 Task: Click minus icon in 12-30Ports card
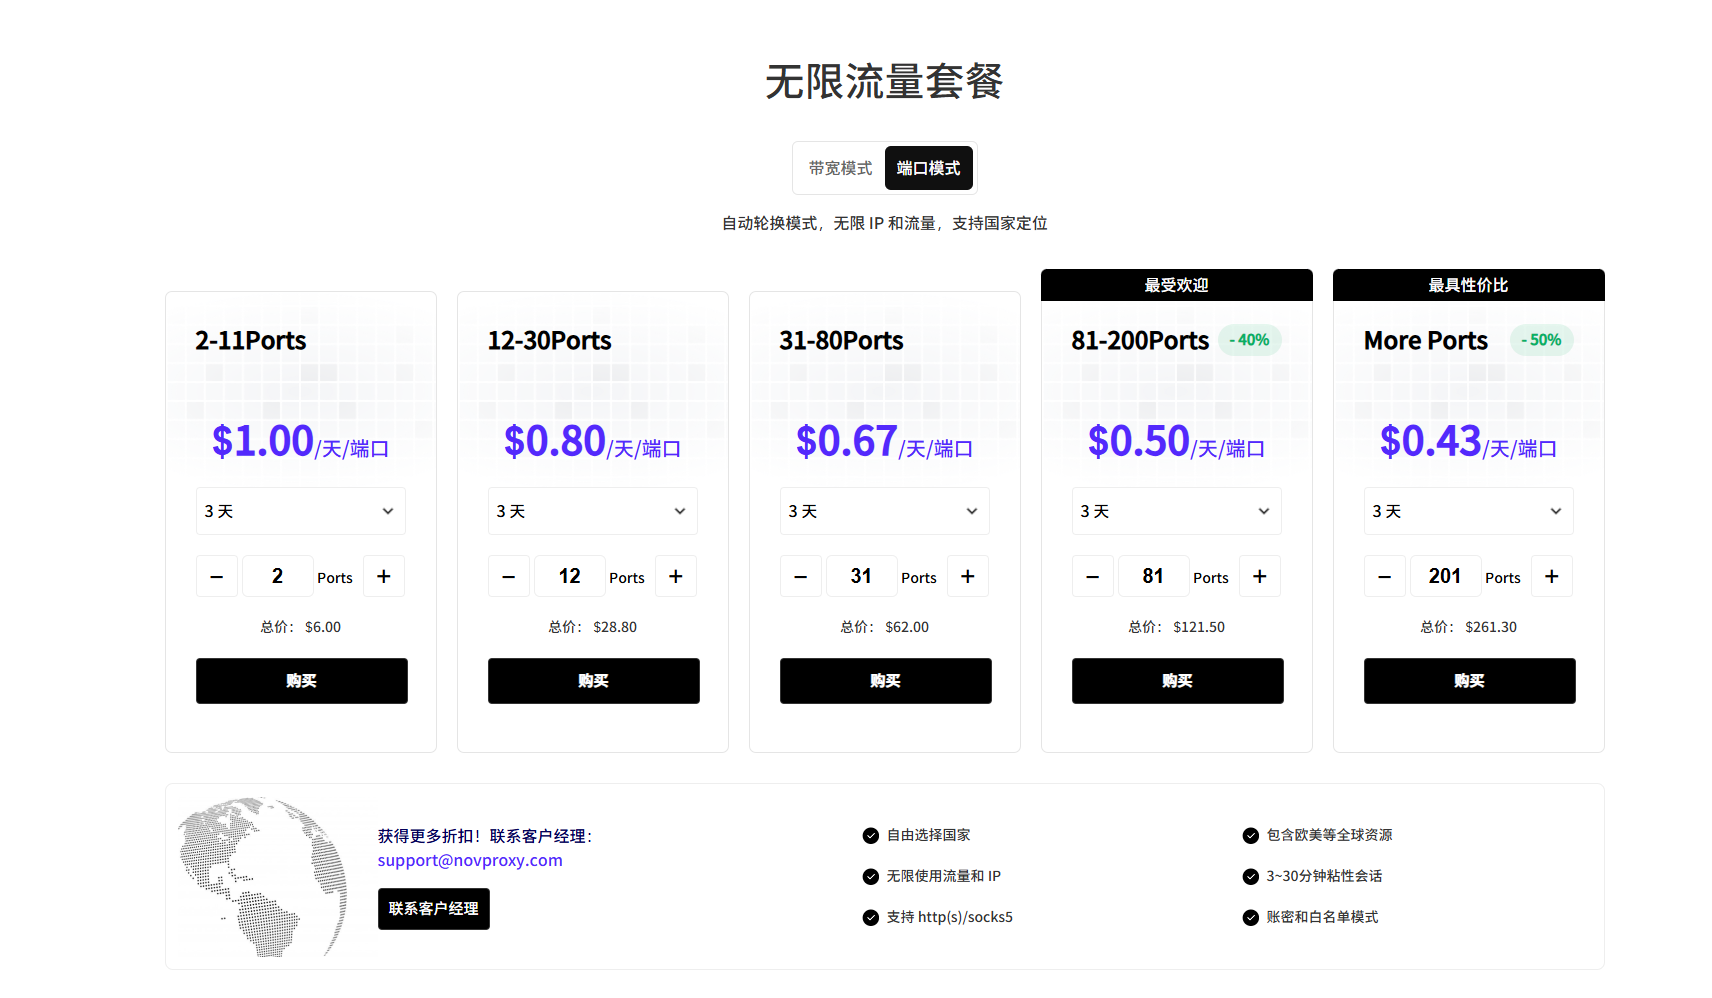pos(509,577)
